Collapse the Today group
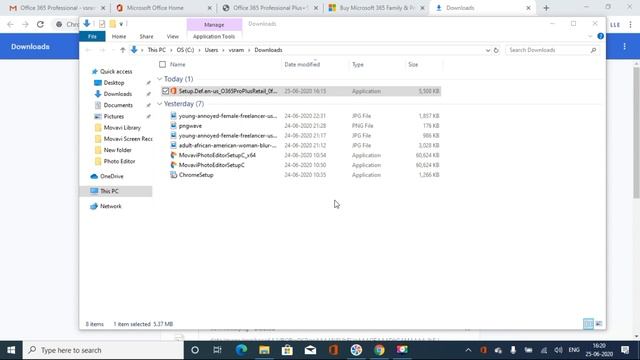 [160, 79]
